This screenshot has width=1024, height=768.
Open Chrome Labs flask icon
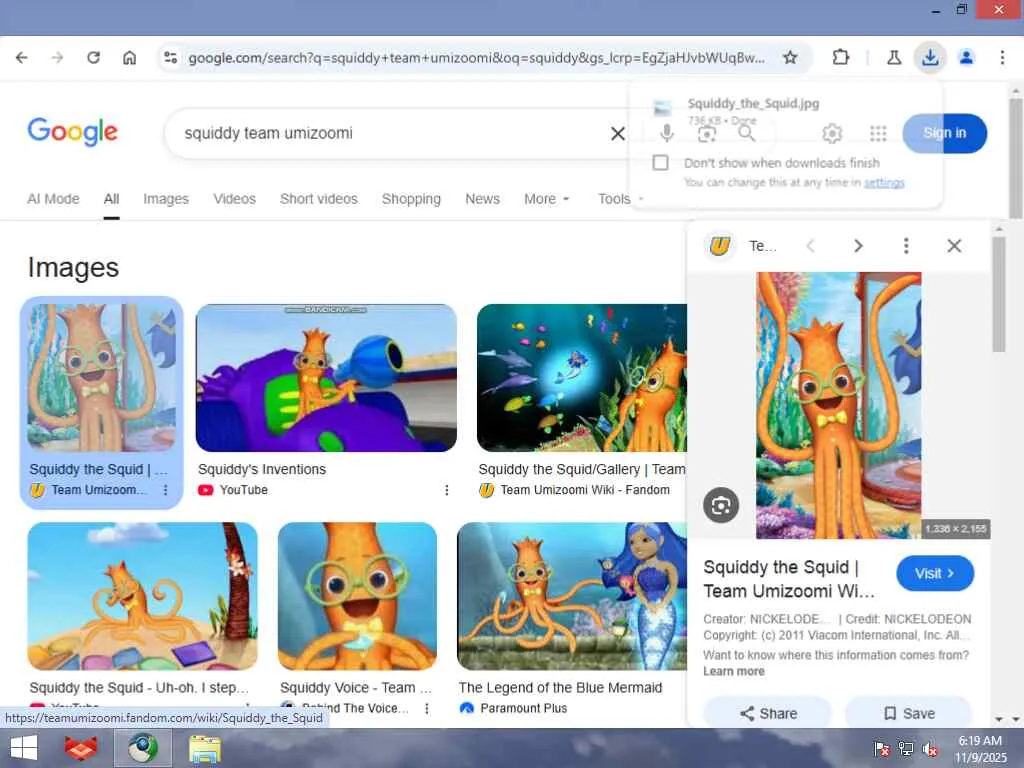point(894,57)
